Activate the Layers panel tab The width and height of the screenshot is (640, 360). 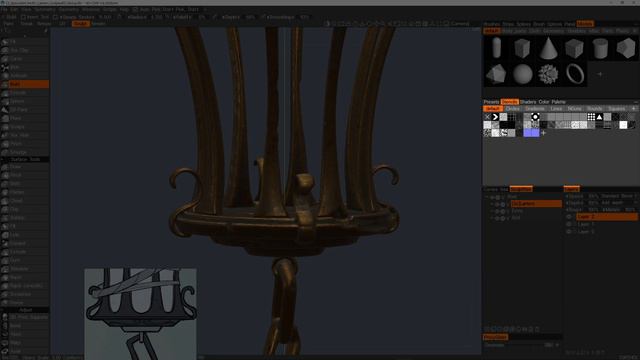[571, 189]
